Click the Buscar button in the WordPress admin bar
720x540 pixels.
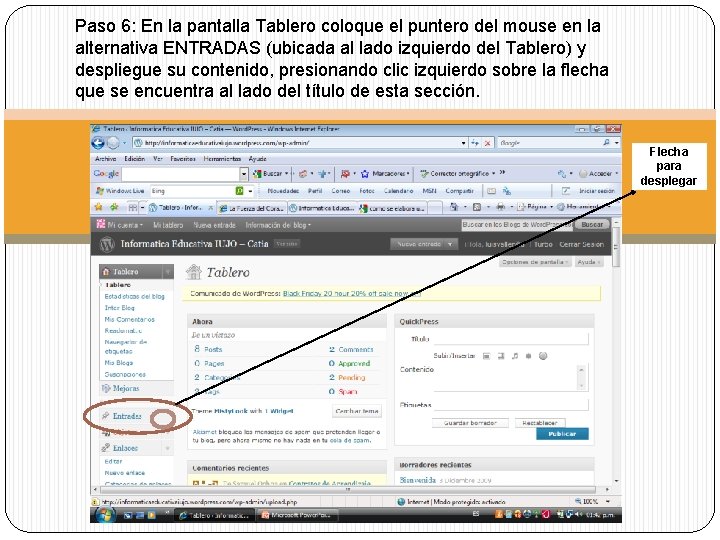(x=592, y=225)
